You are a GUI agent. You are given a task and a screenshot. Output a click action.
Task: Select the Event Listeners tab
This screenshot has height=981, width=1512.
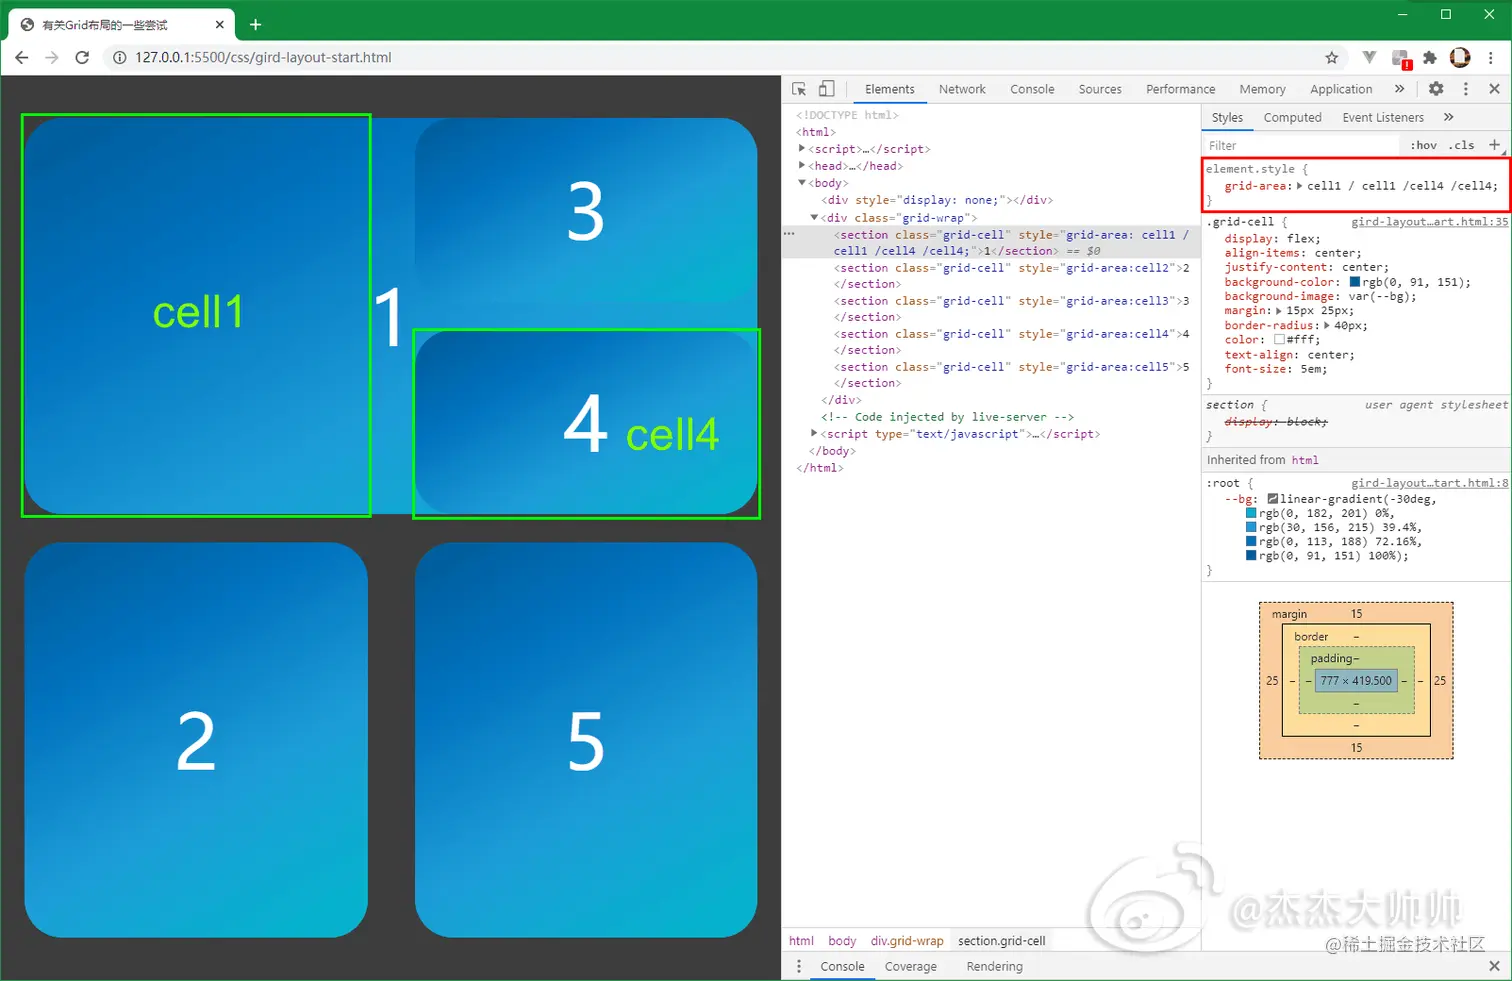pos(1383,117)
